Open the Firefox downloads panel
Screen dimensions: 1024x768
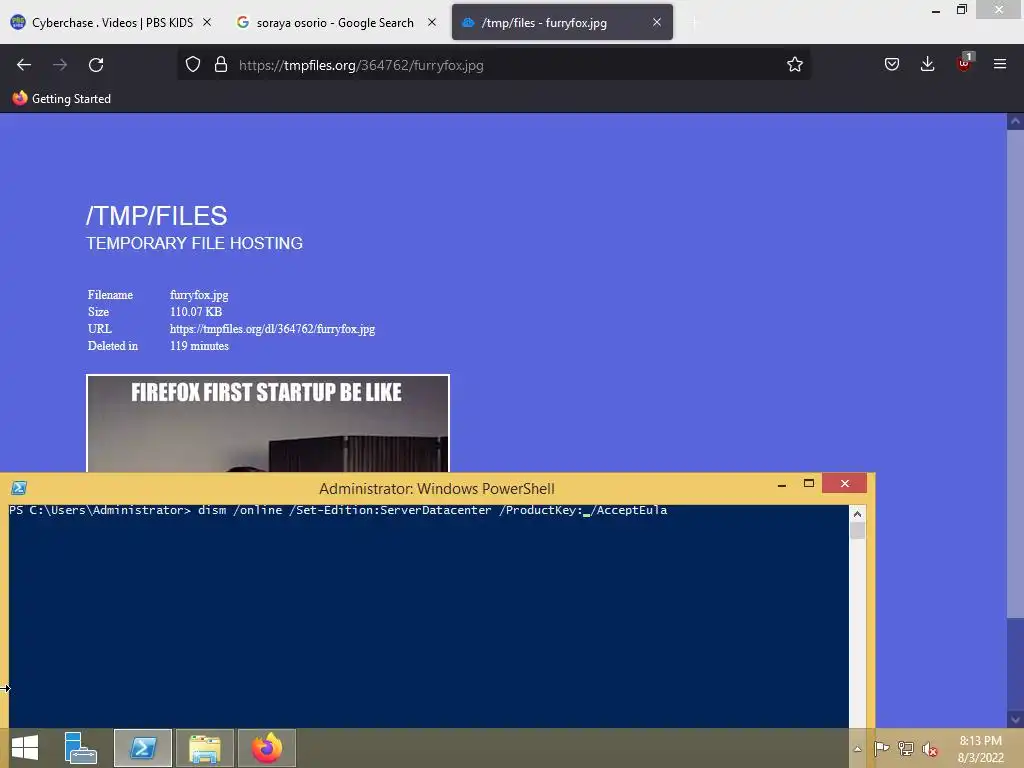(x=927, y=63)
